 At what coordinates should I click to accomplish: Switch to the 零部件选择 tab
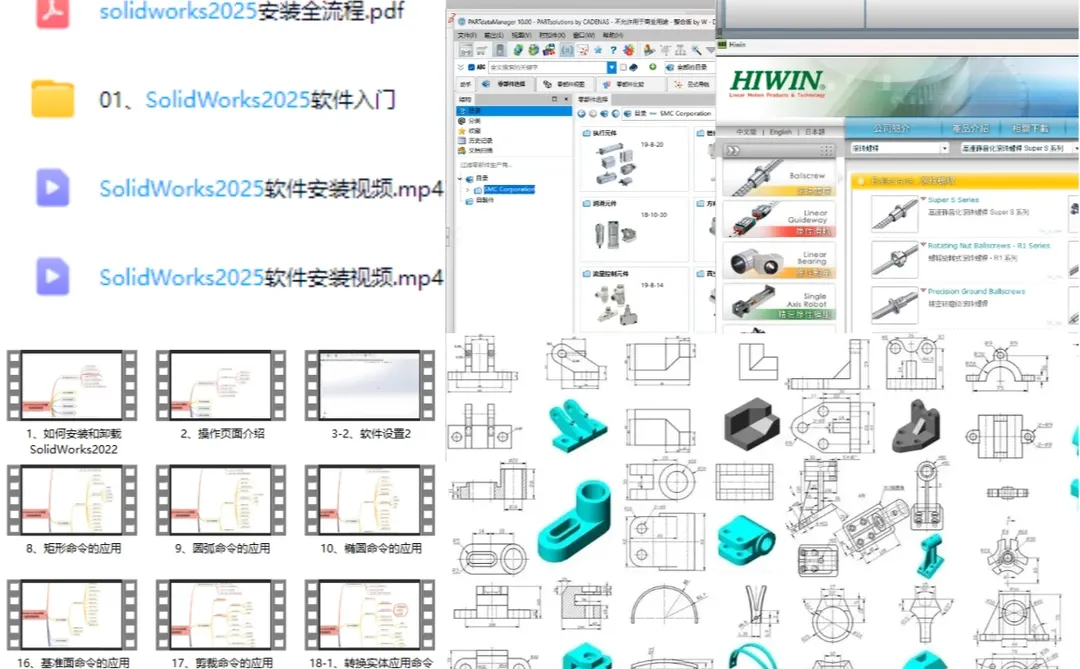(504, 84)
